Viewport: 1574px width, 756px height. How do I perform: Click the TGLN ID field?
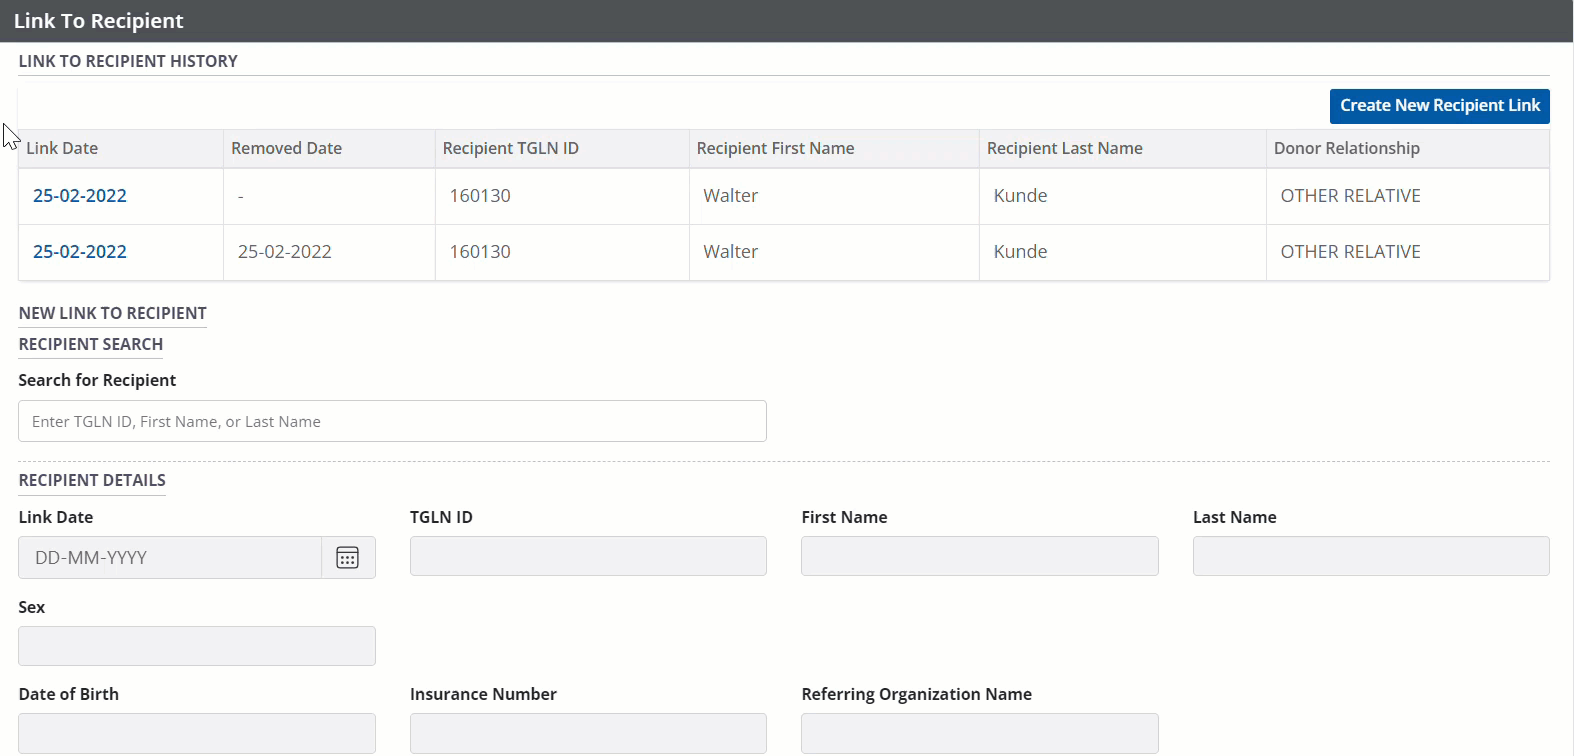tap(588, 556)
